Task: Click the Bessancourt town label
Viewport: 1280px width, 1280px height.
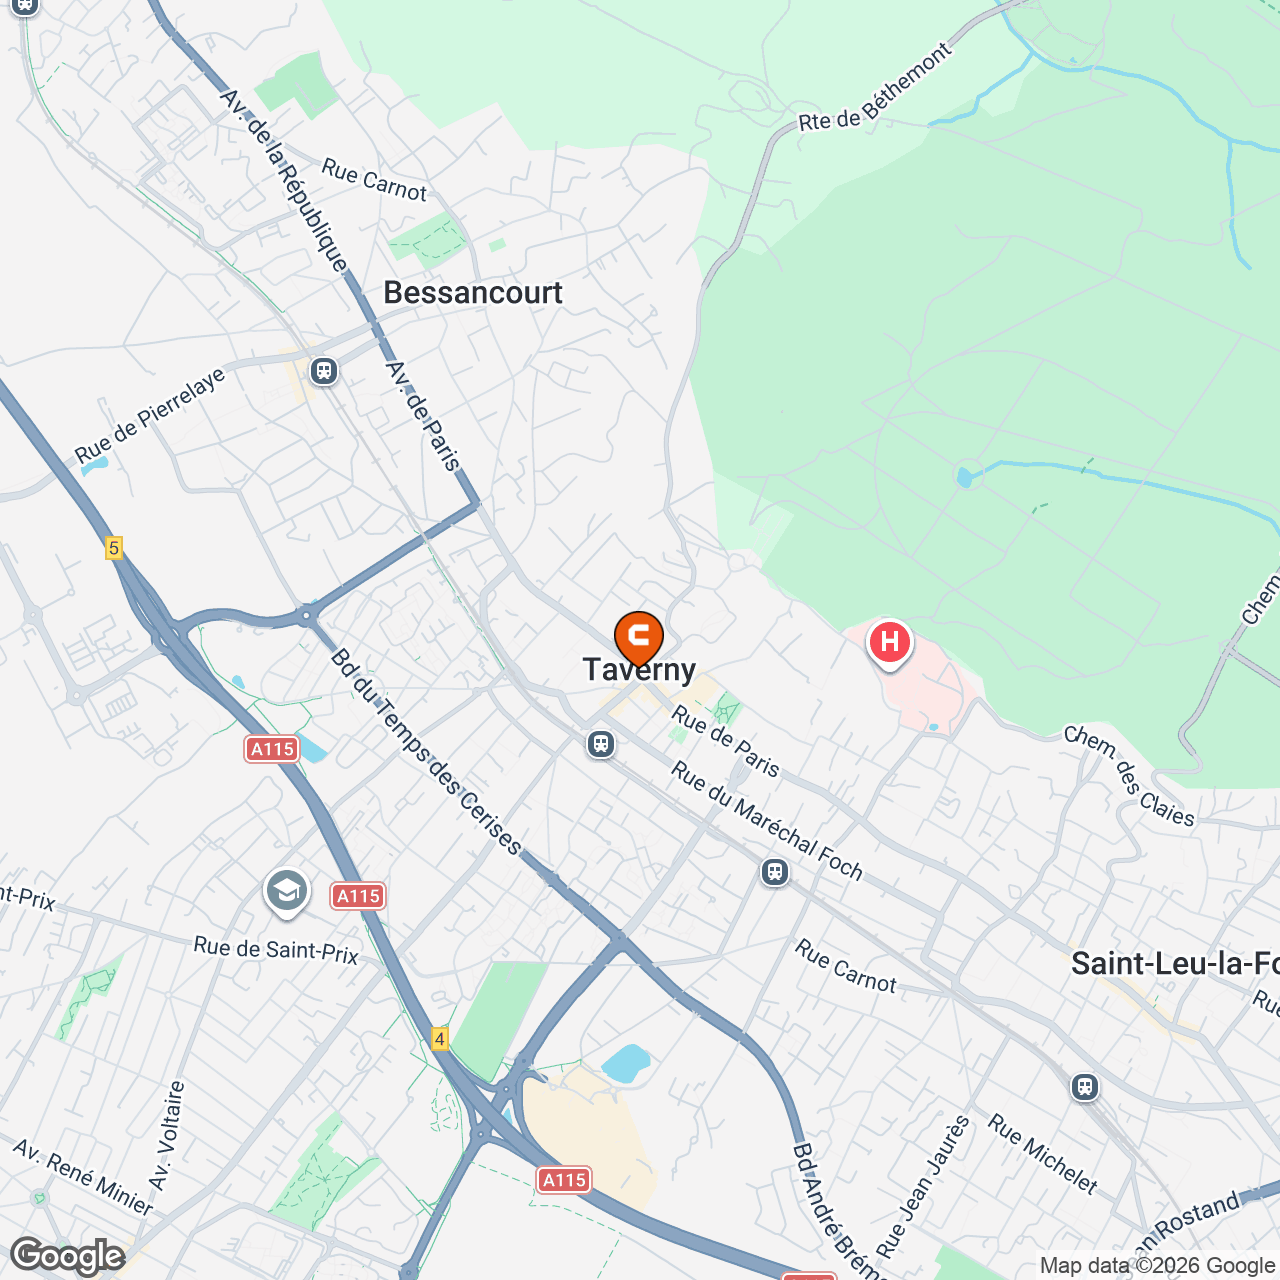Action: (x=473, y=292)
